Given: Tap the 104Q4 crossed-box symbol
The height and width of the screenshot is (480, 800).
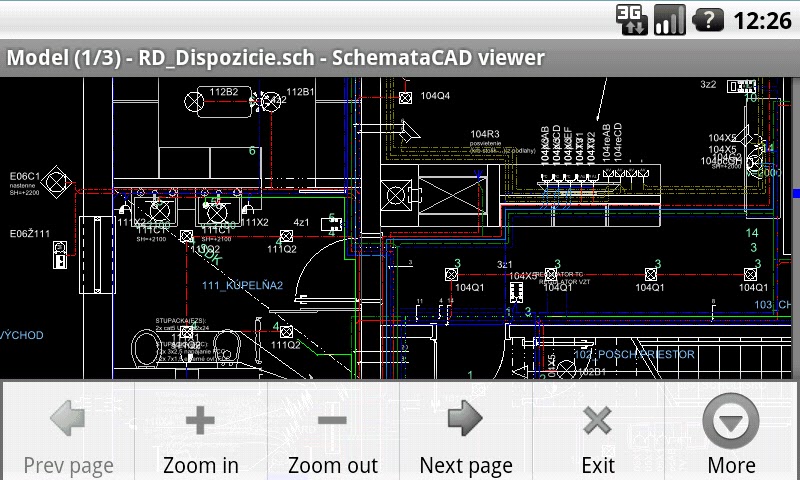Looking at the screenshot, I should [x=406, y=98].
